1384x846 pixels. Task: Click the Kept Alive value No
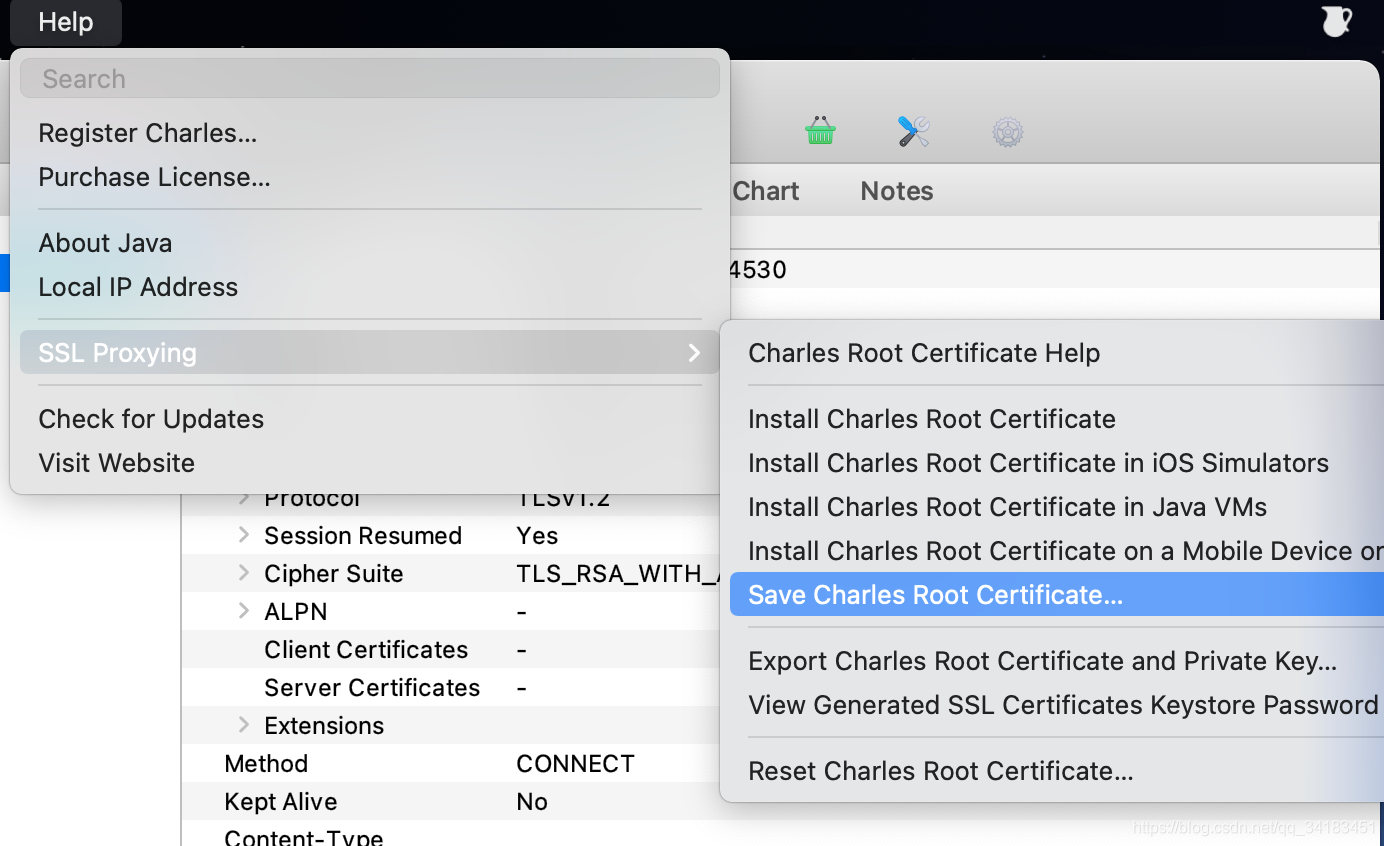point(532,802)
